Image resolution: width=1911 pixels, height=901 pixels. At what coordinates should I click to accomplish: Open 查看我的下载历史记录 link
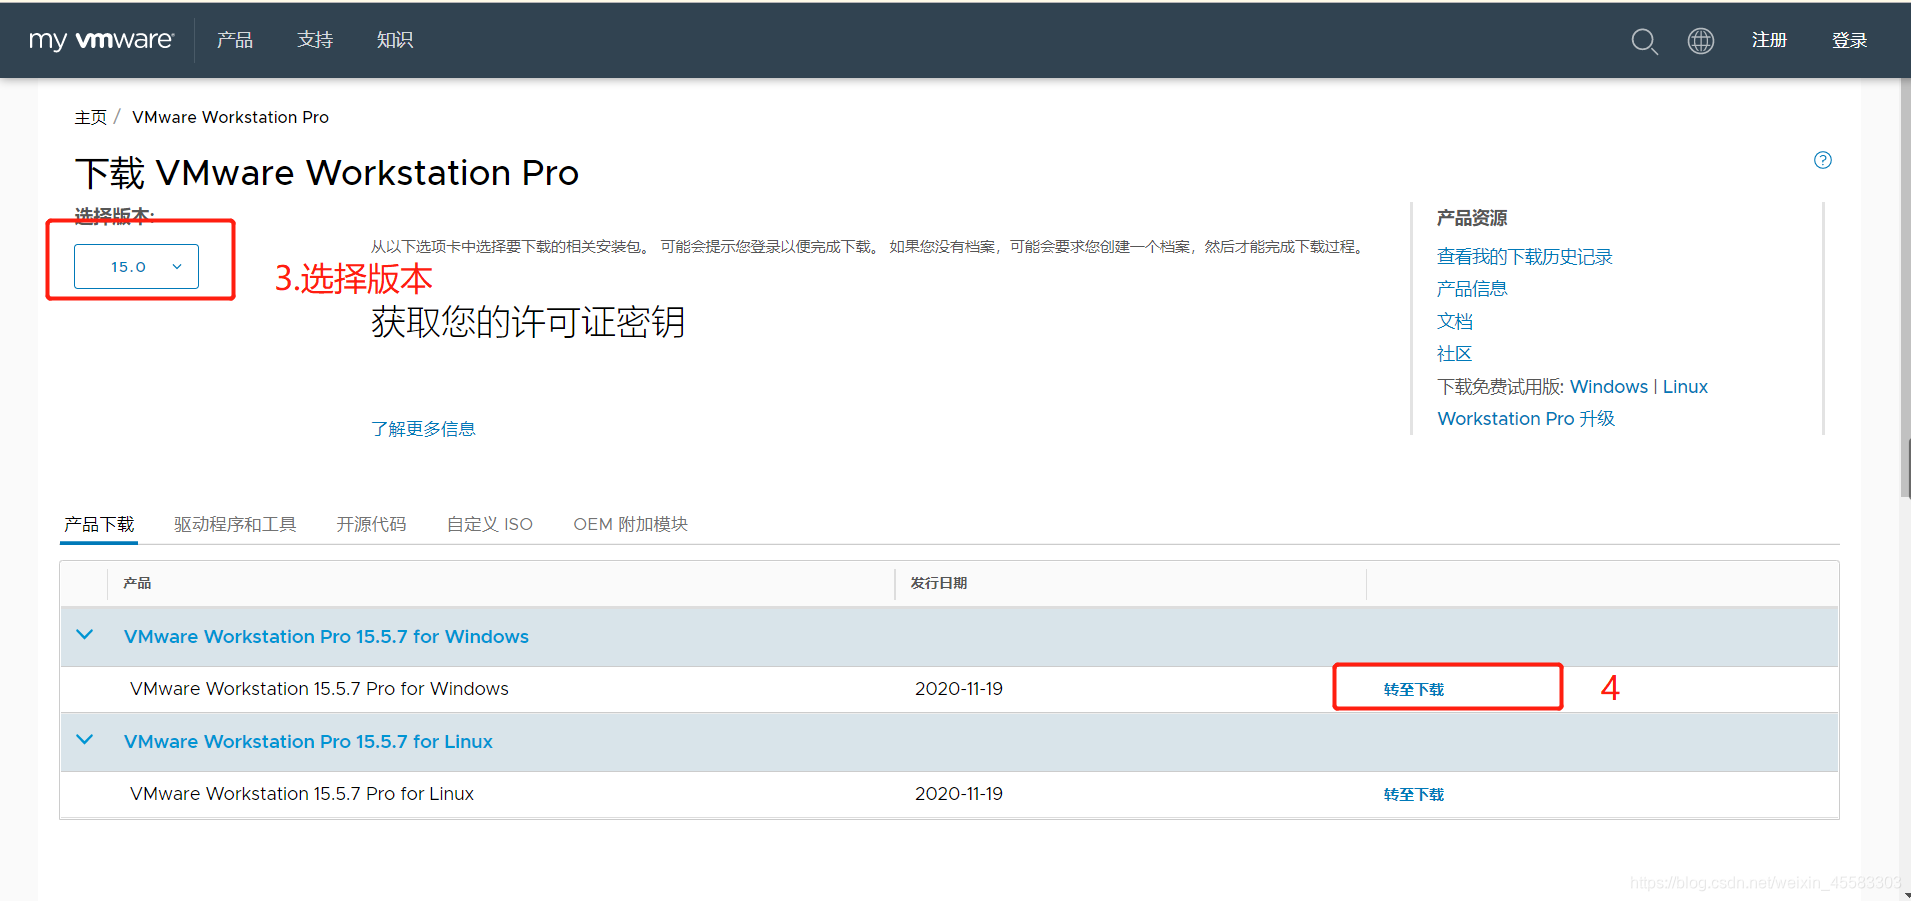(x=1524, y=257)
